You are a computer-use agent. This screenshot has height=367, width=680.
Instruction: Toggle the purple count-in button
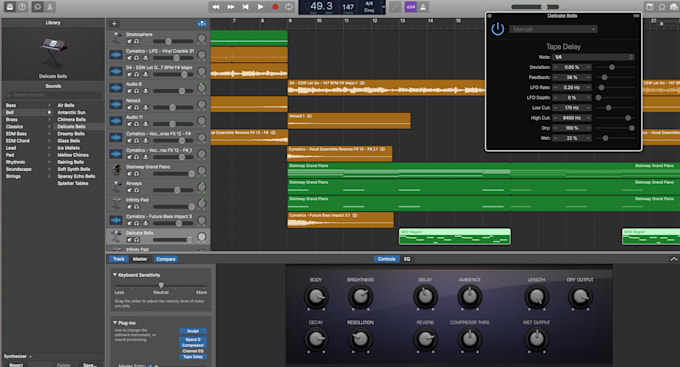(x=410, y=7)
